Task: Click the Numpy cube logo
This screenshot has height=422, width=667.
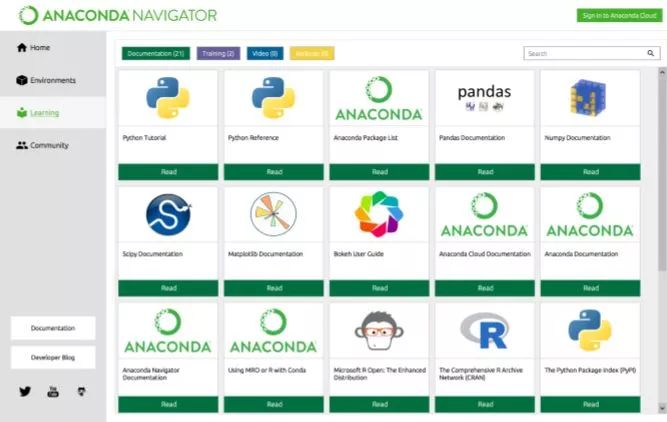Action: 589,97
